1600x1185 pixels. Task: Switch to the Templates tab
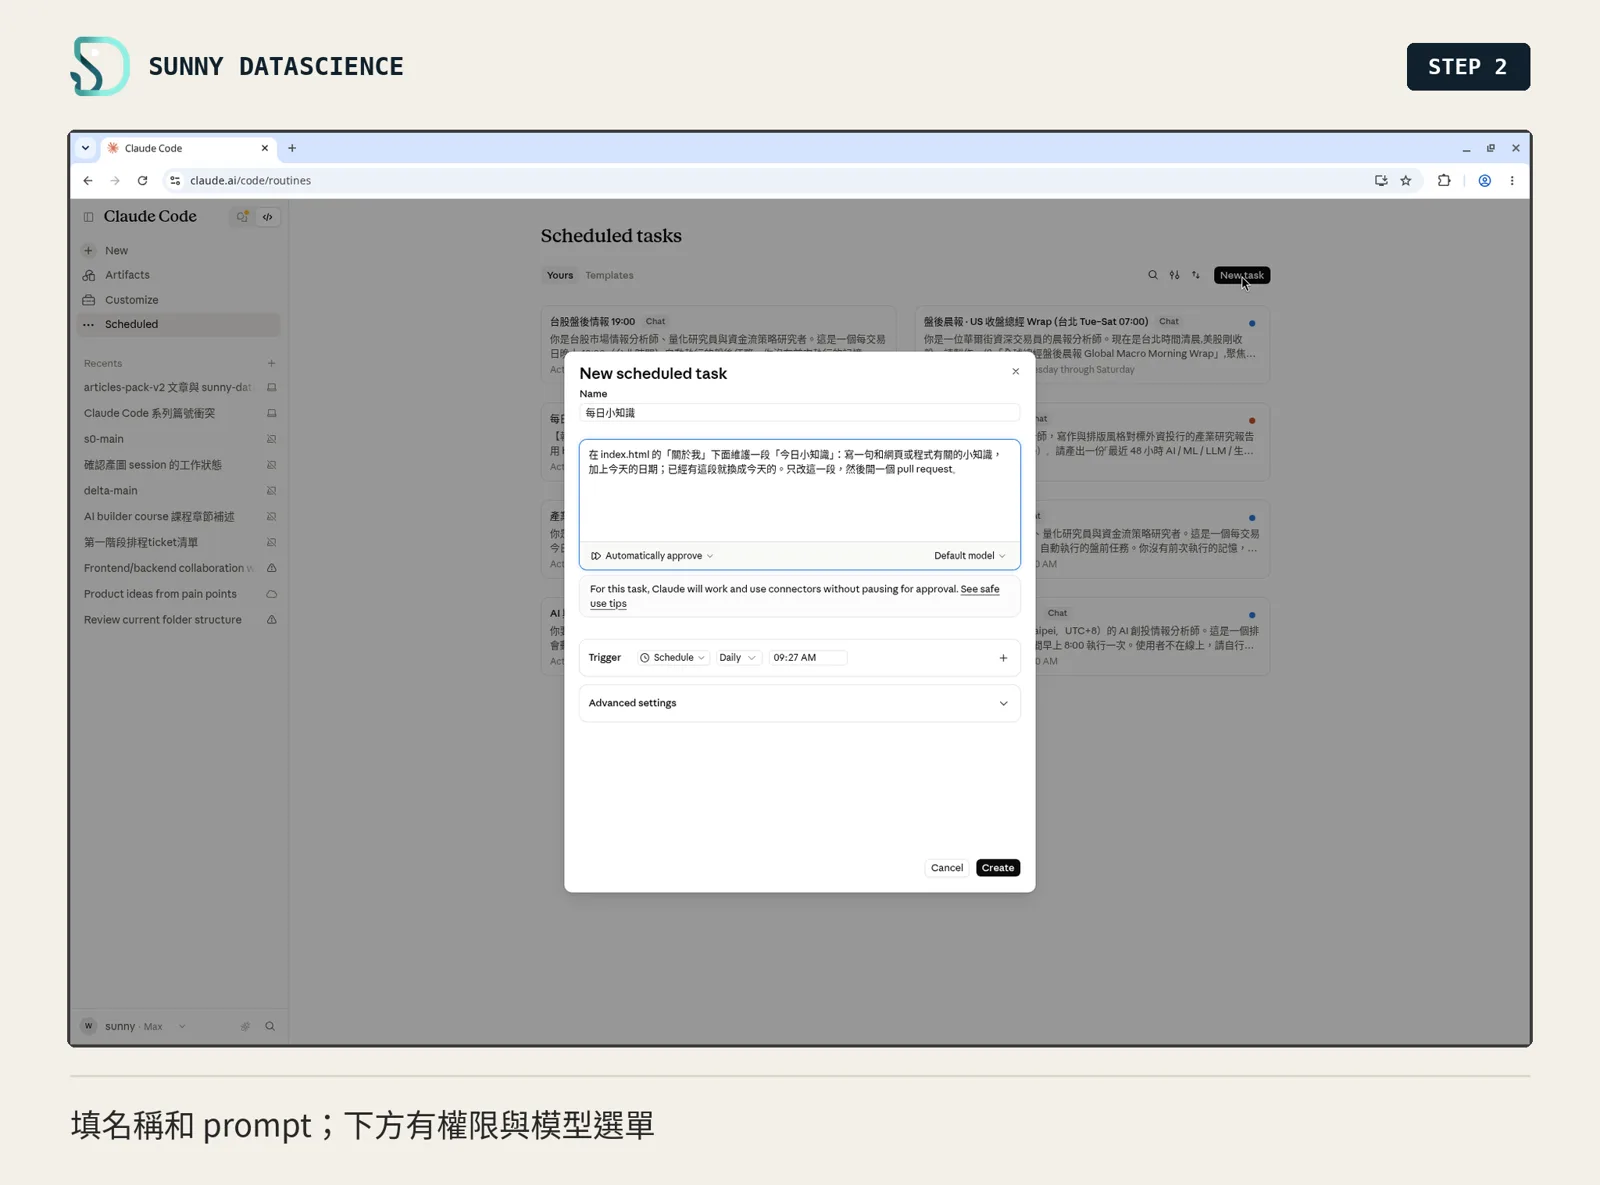pos(609,275)
